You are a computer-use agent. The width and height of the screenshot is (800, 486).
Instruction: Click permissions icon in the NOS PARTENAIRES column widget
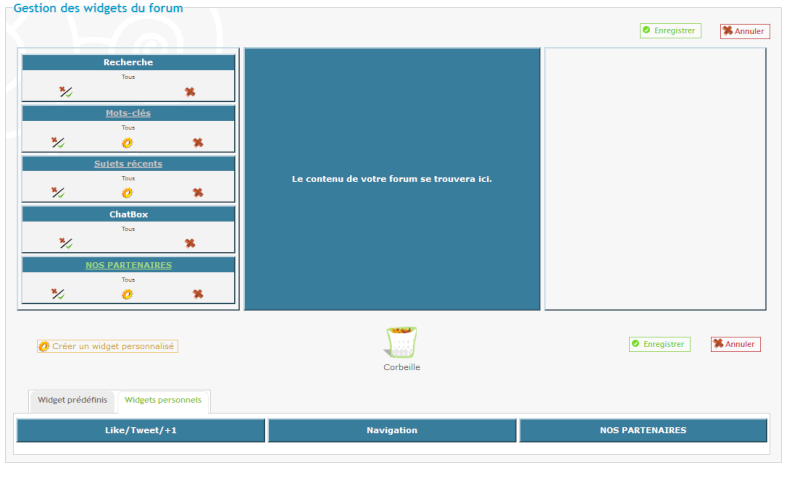click(x=58, y=294)
